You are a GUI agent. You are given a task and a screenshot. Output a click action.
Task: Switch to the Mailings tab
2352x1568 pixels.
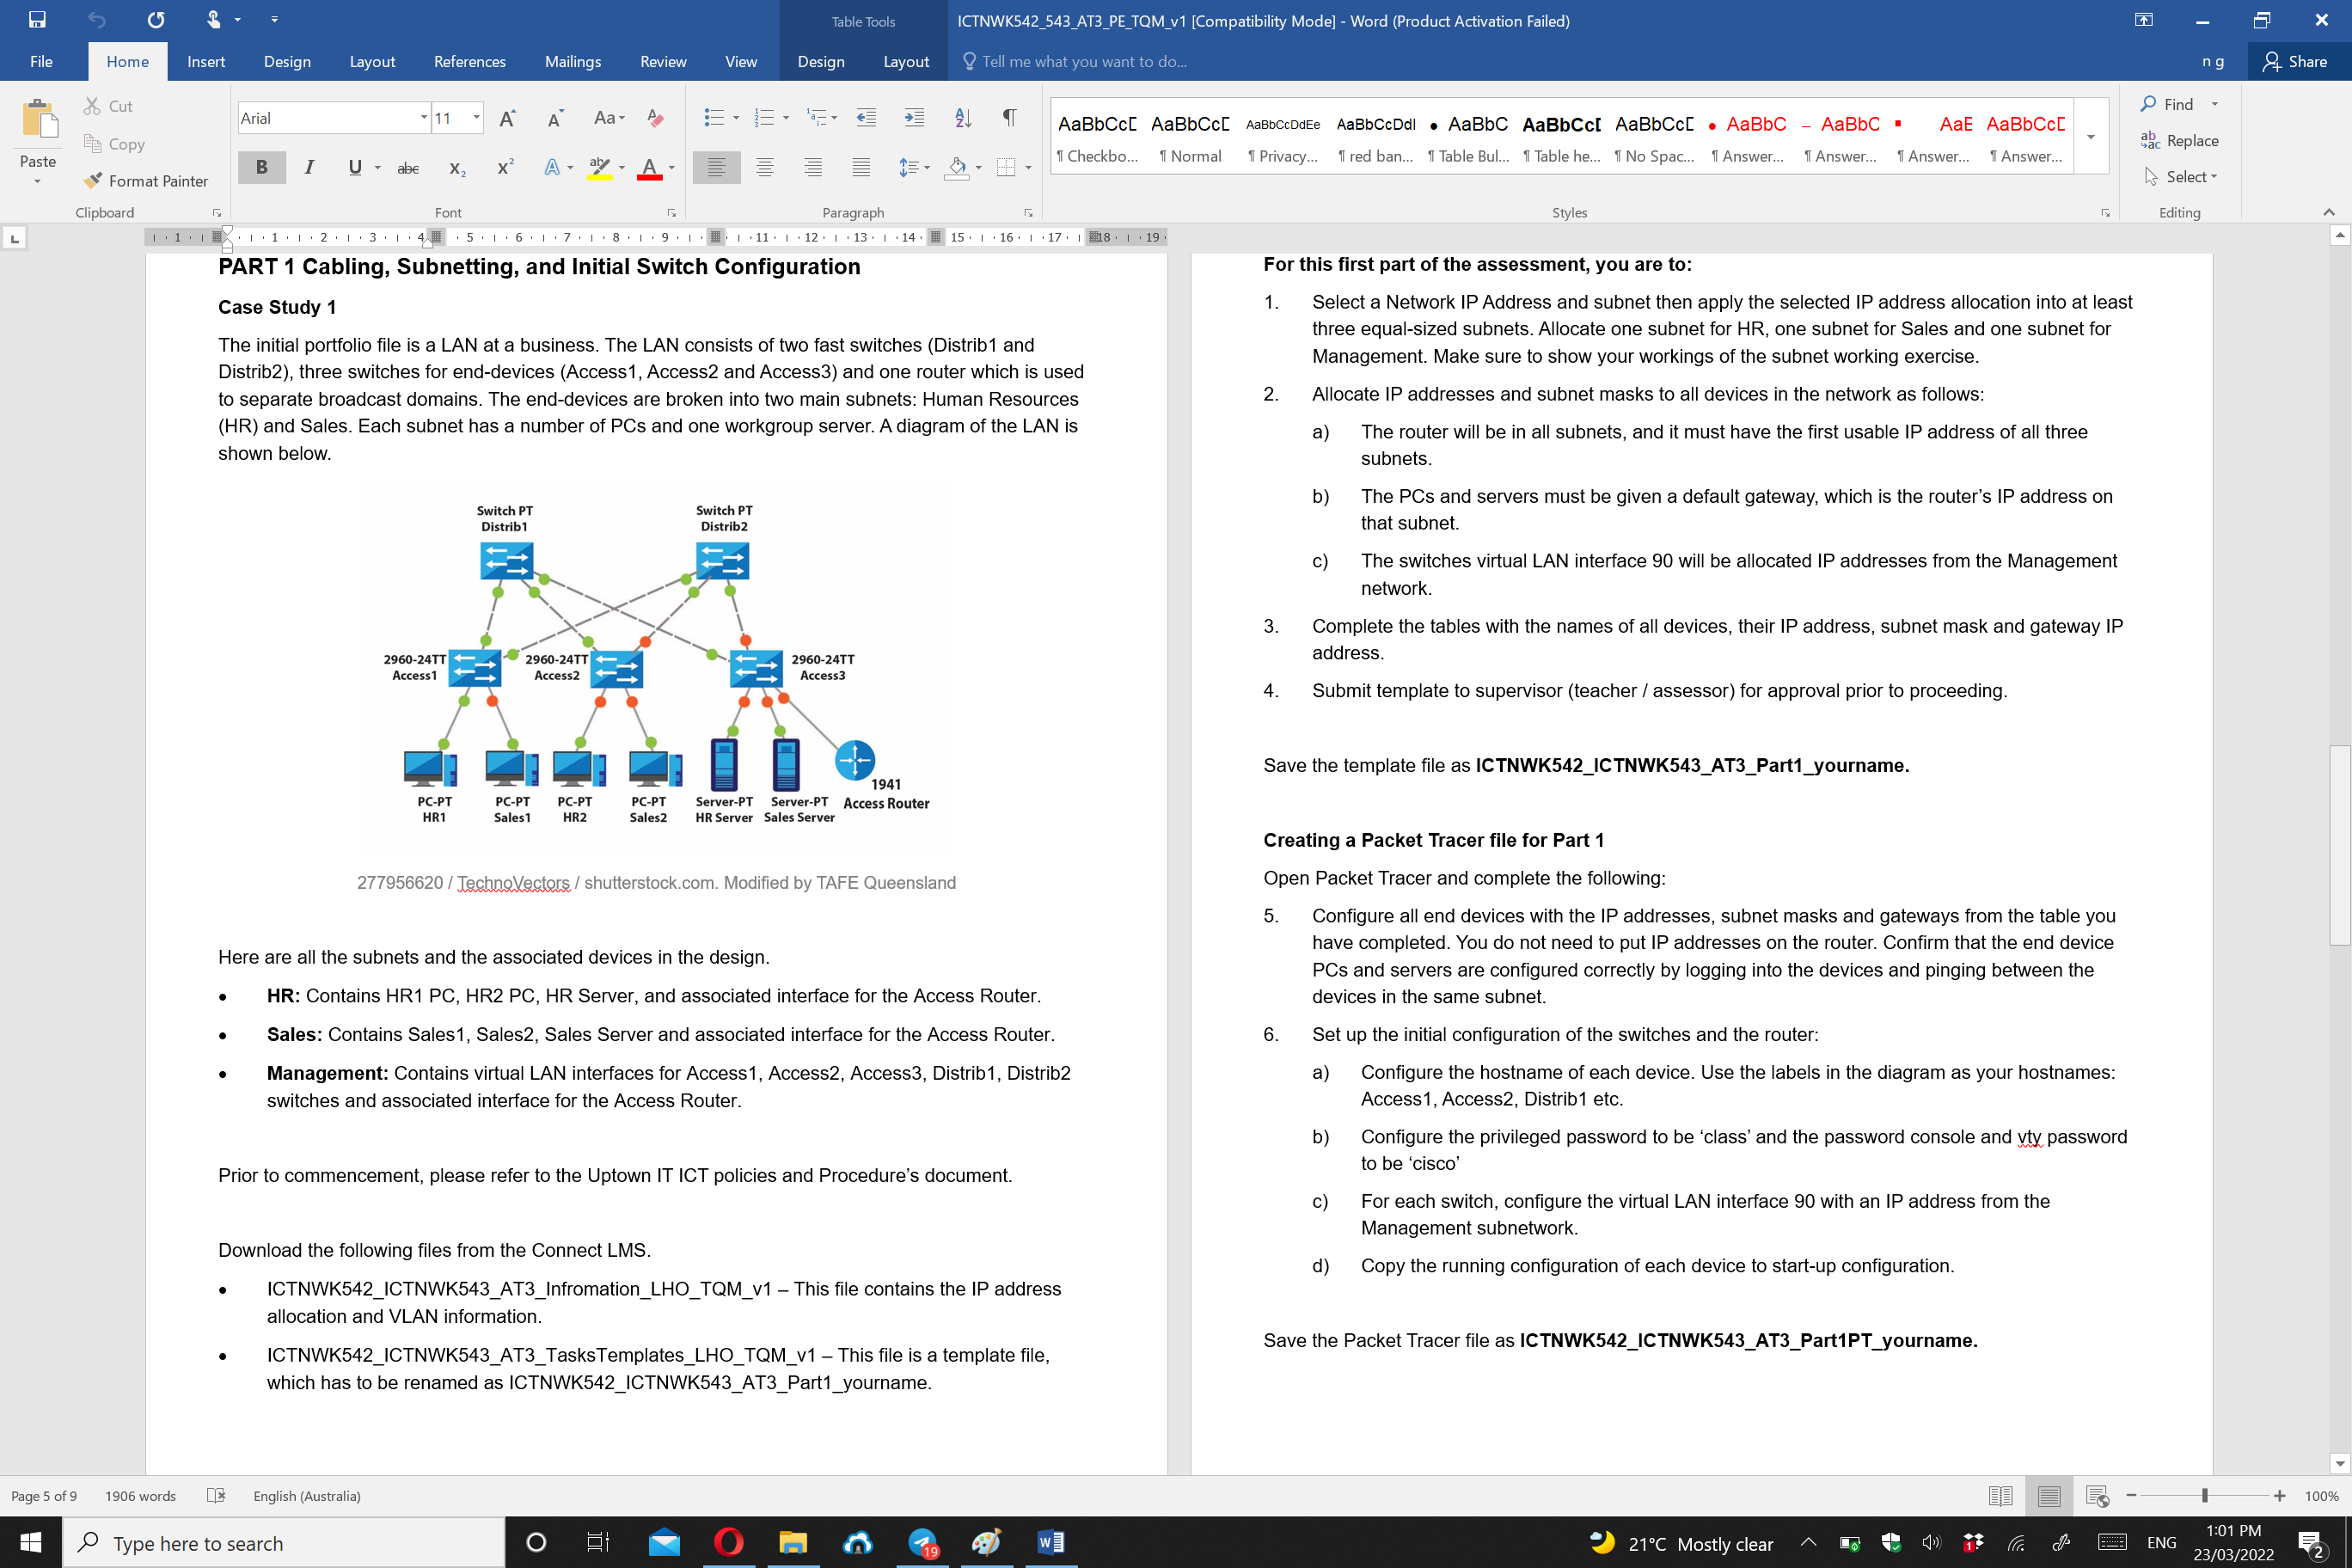click(x=573, y=62)
